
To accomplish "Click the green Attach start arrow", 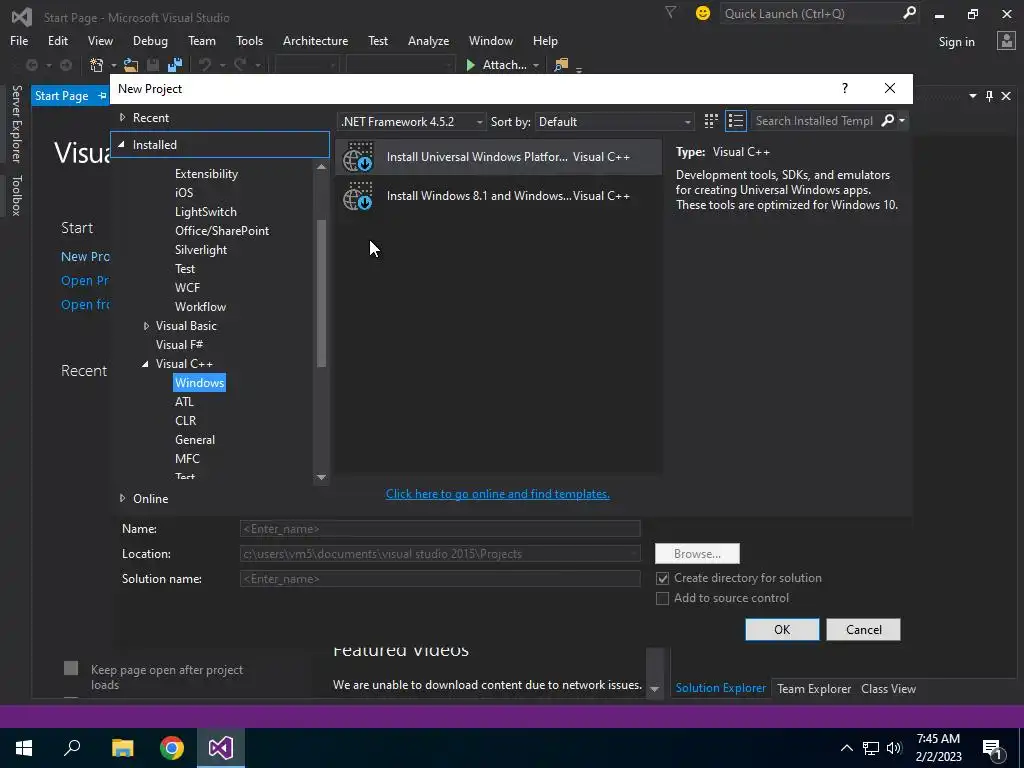I will 470,65.
